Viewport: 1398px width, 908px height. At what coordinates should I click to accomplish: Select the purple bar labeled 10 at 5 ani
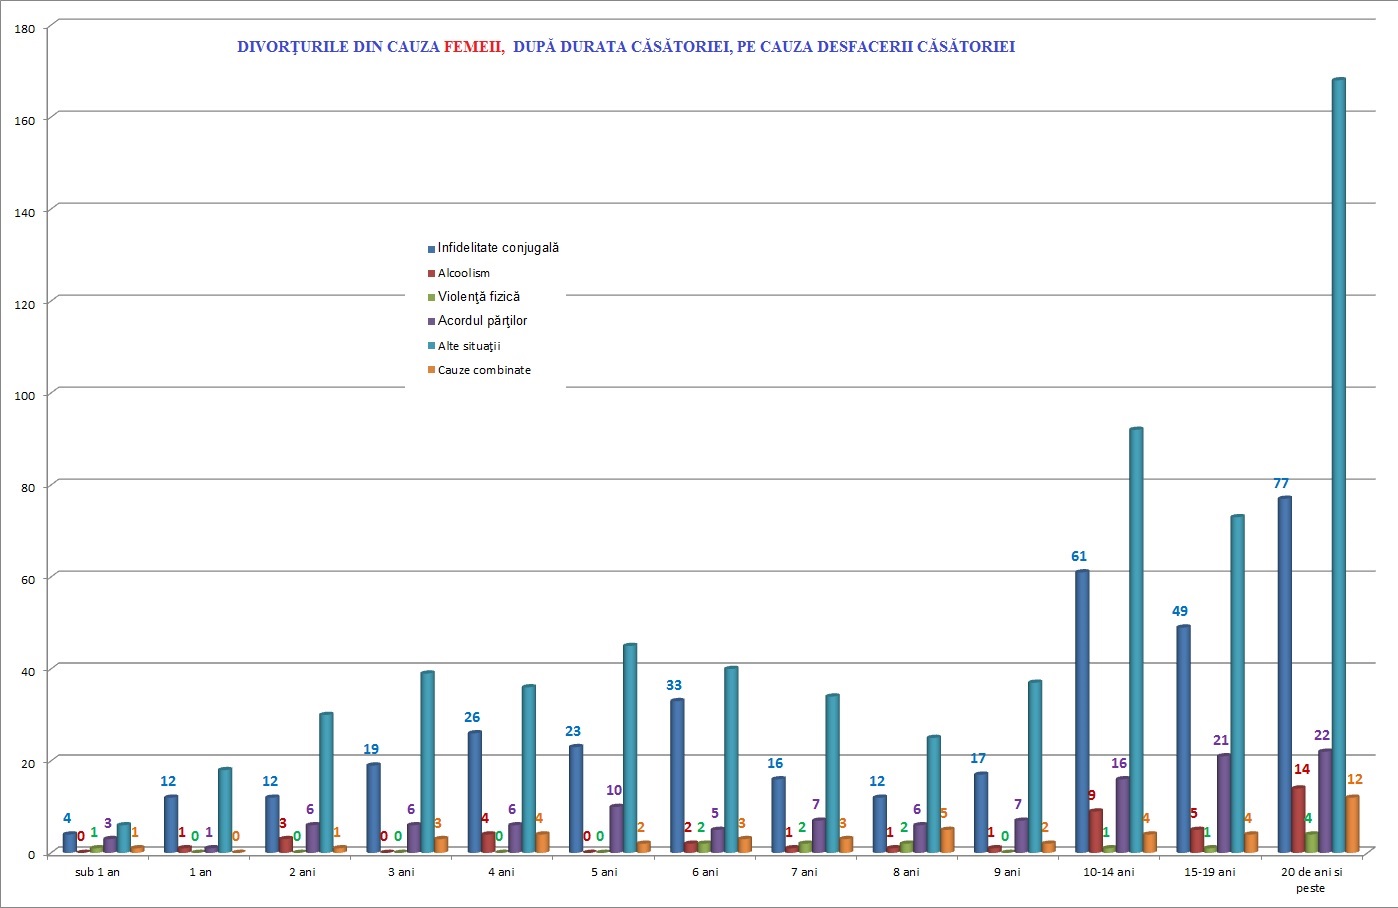(616, 828)
